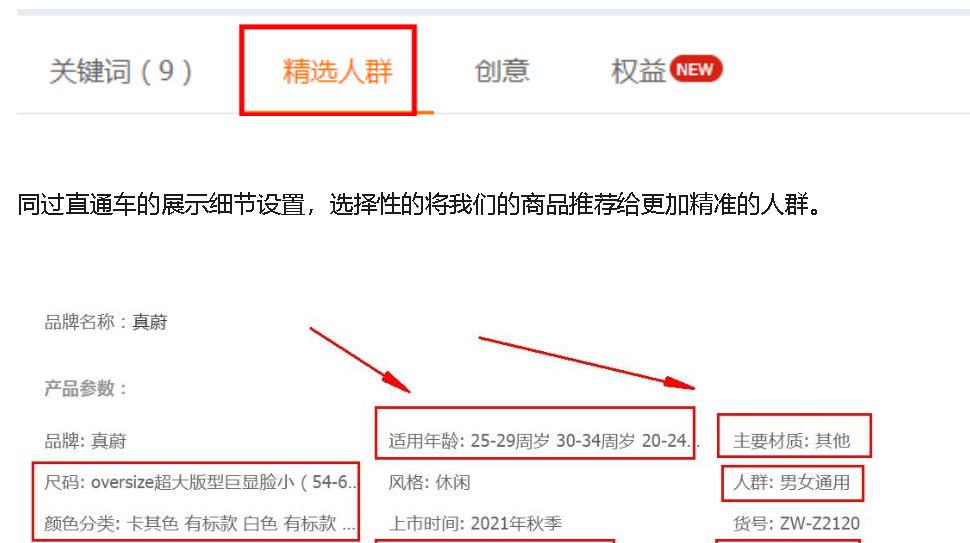
Task: Click the 颜色分类: 卡其色 parameter
Action: [x=200, y=524]
